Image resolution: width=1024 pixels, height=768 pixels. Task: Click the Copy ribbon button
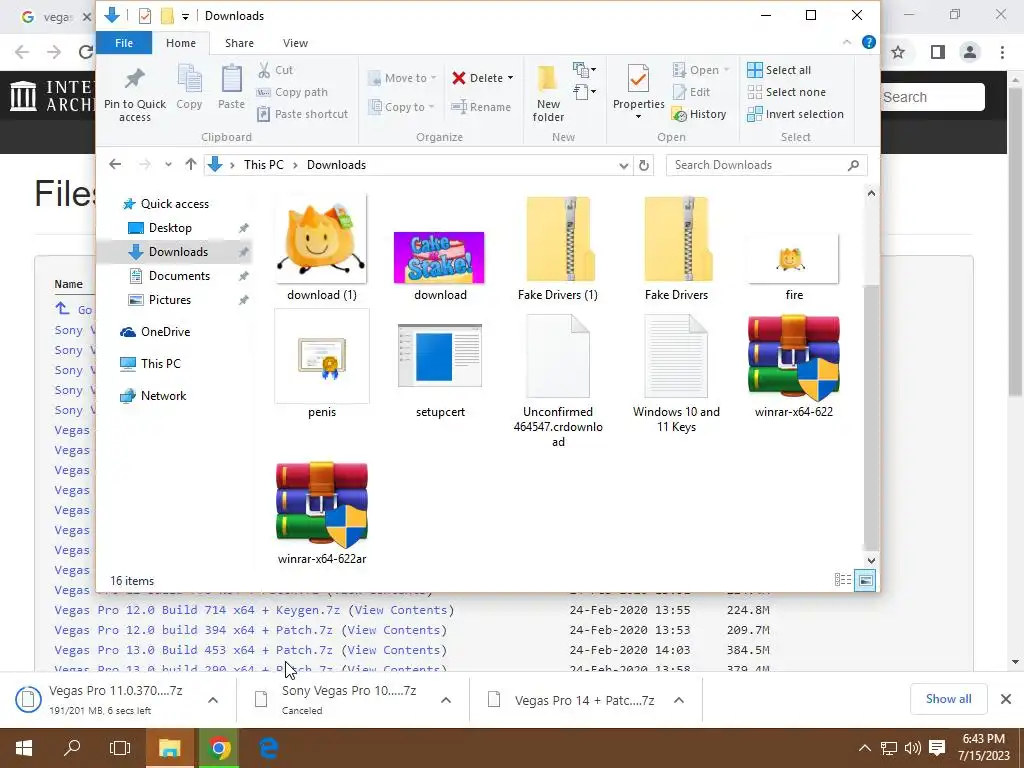click(x=189, y=87)
